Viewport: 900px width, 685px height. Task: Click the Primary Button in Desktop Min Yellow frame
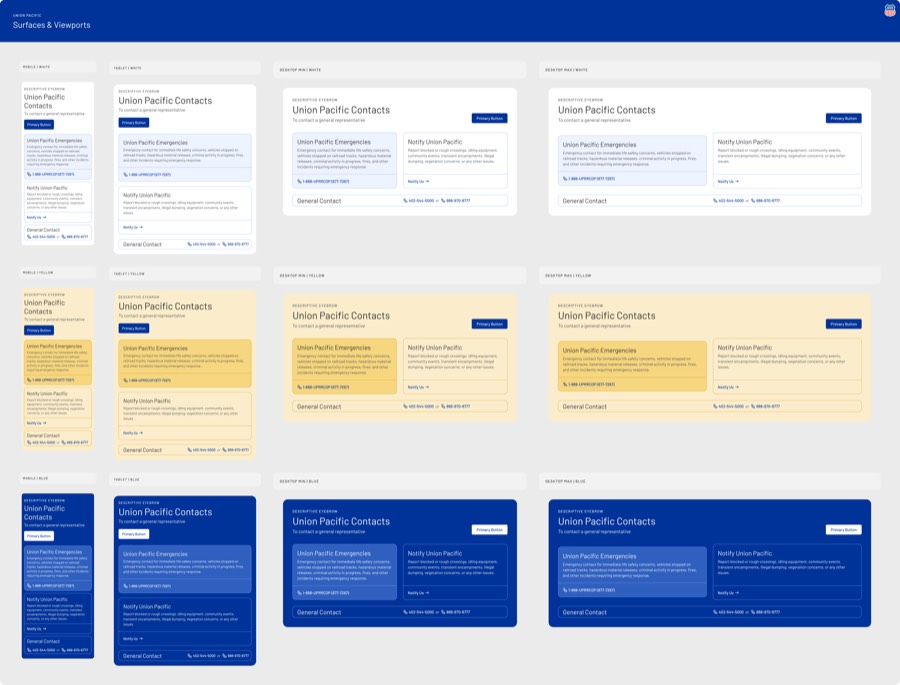(x=490, y=324)
